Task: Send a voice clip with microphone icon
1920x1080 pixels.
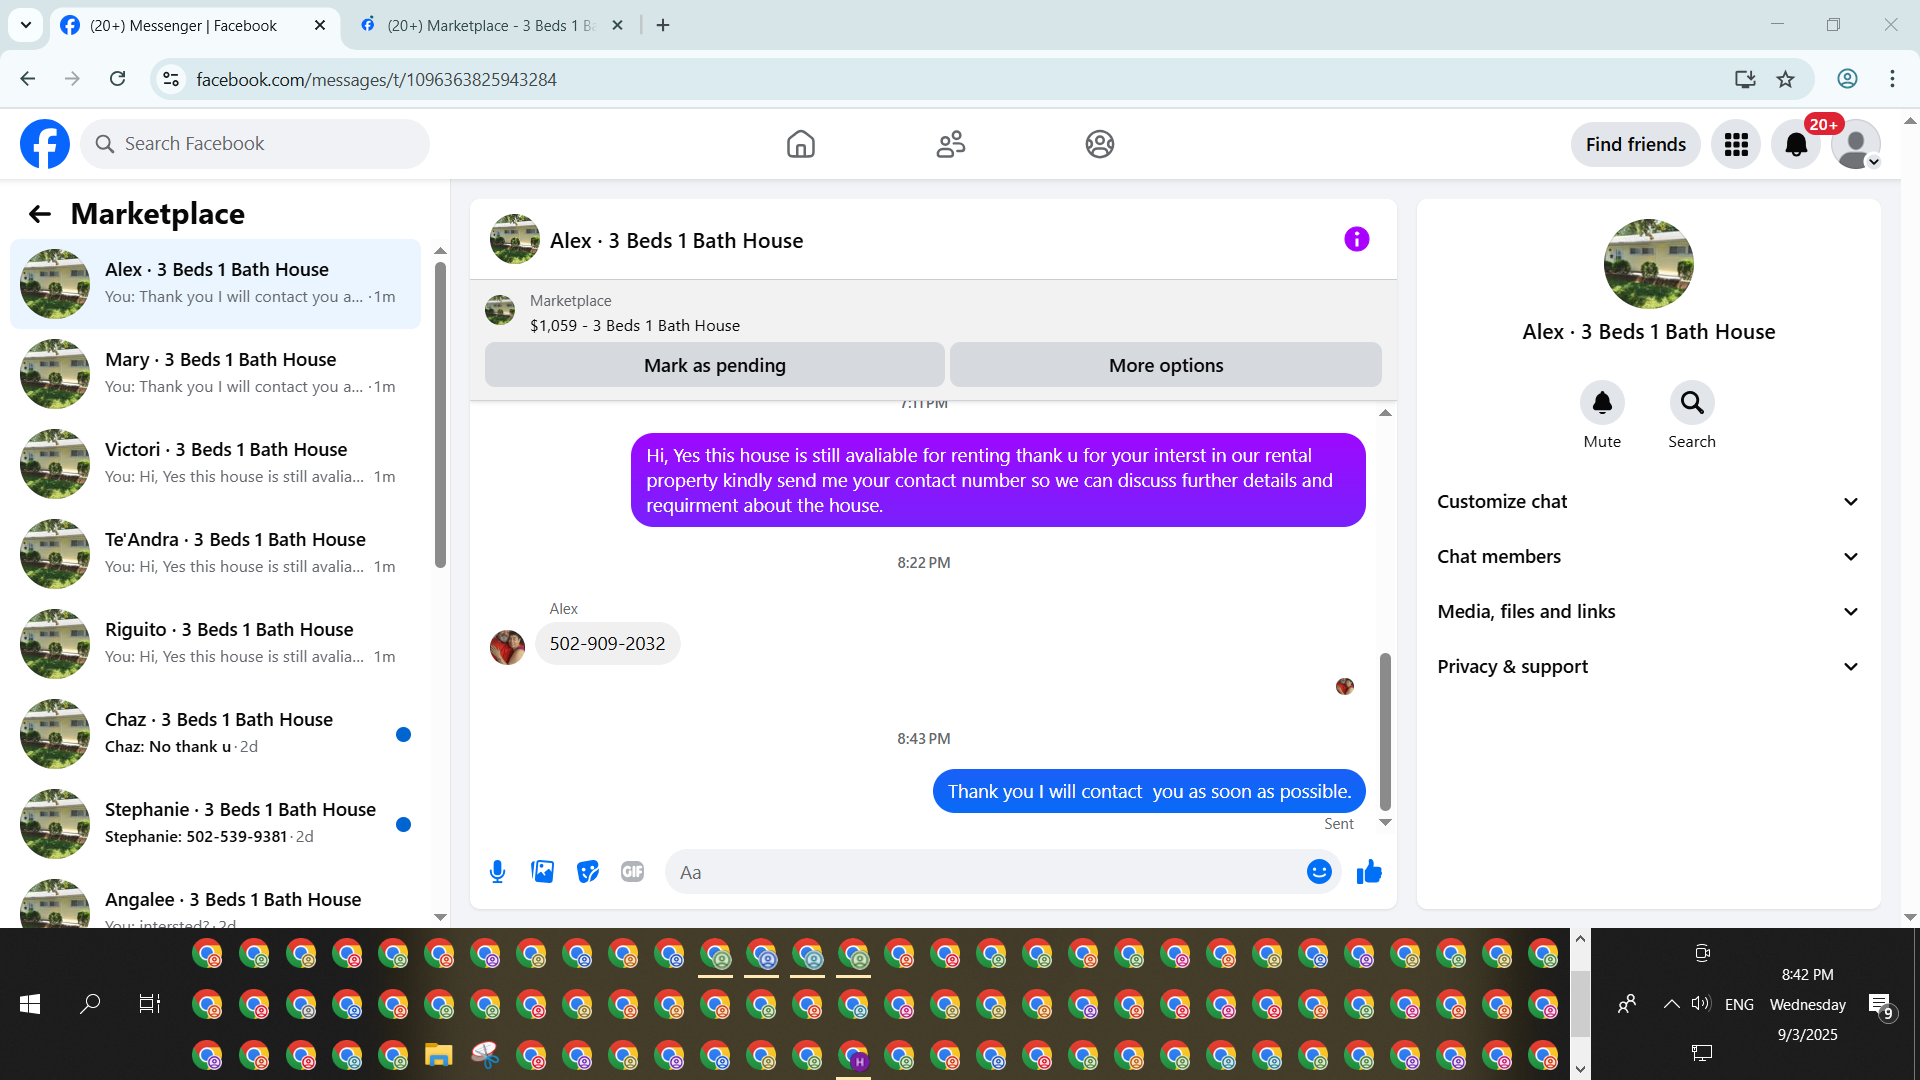Action: pos(497,872)
